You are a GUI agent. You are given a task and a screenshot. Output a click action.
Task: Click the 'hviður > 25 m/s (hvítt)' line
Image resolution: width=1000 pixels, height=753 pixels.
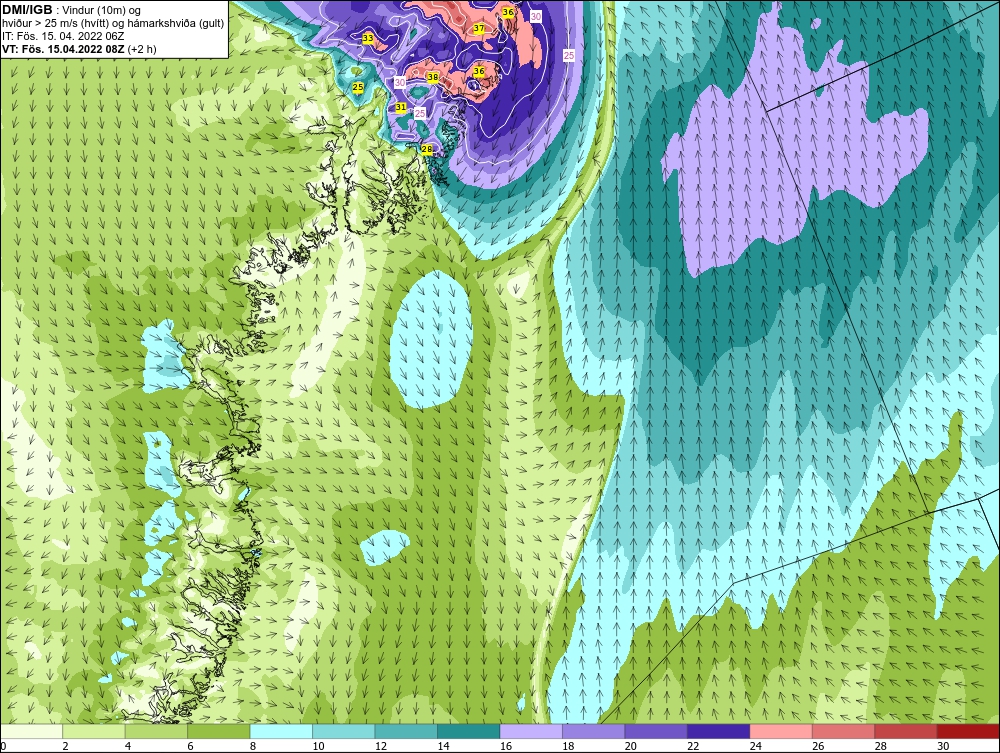(x=54, y=23)
